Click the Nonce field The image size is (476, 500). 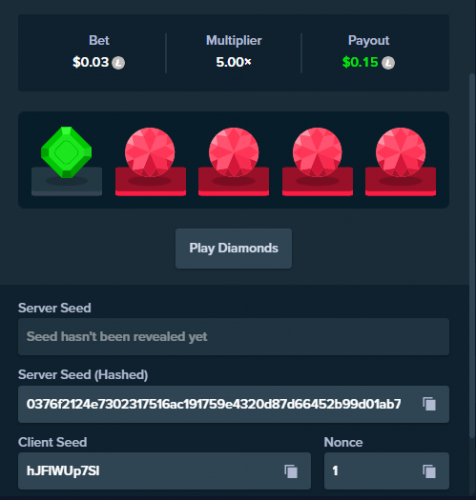tap(386, 471)
